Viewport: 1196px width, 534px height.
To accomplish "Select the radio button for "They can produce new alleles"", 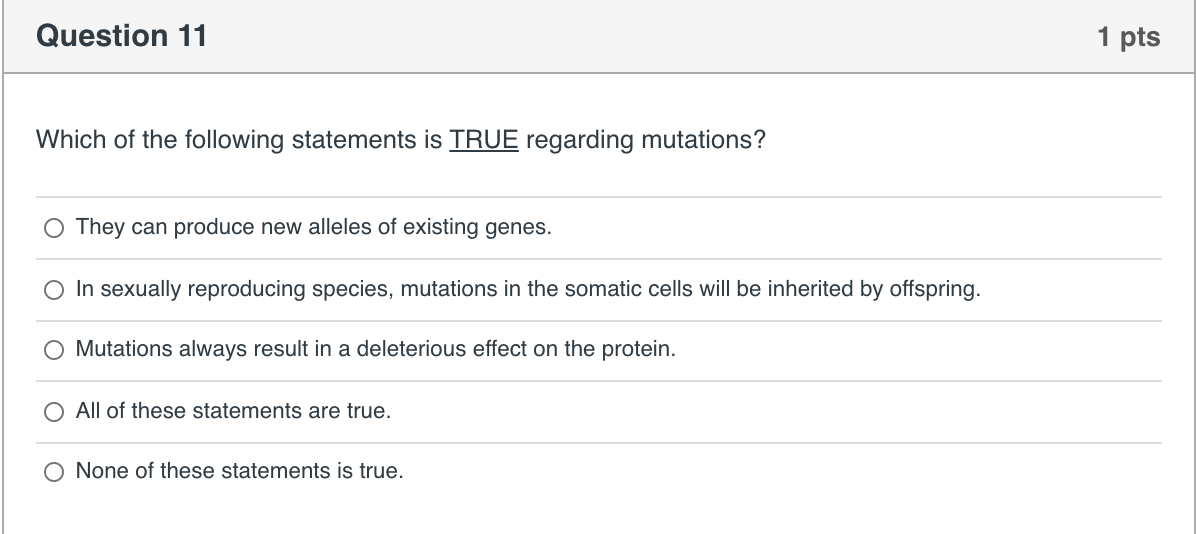I will coord(53,228).
